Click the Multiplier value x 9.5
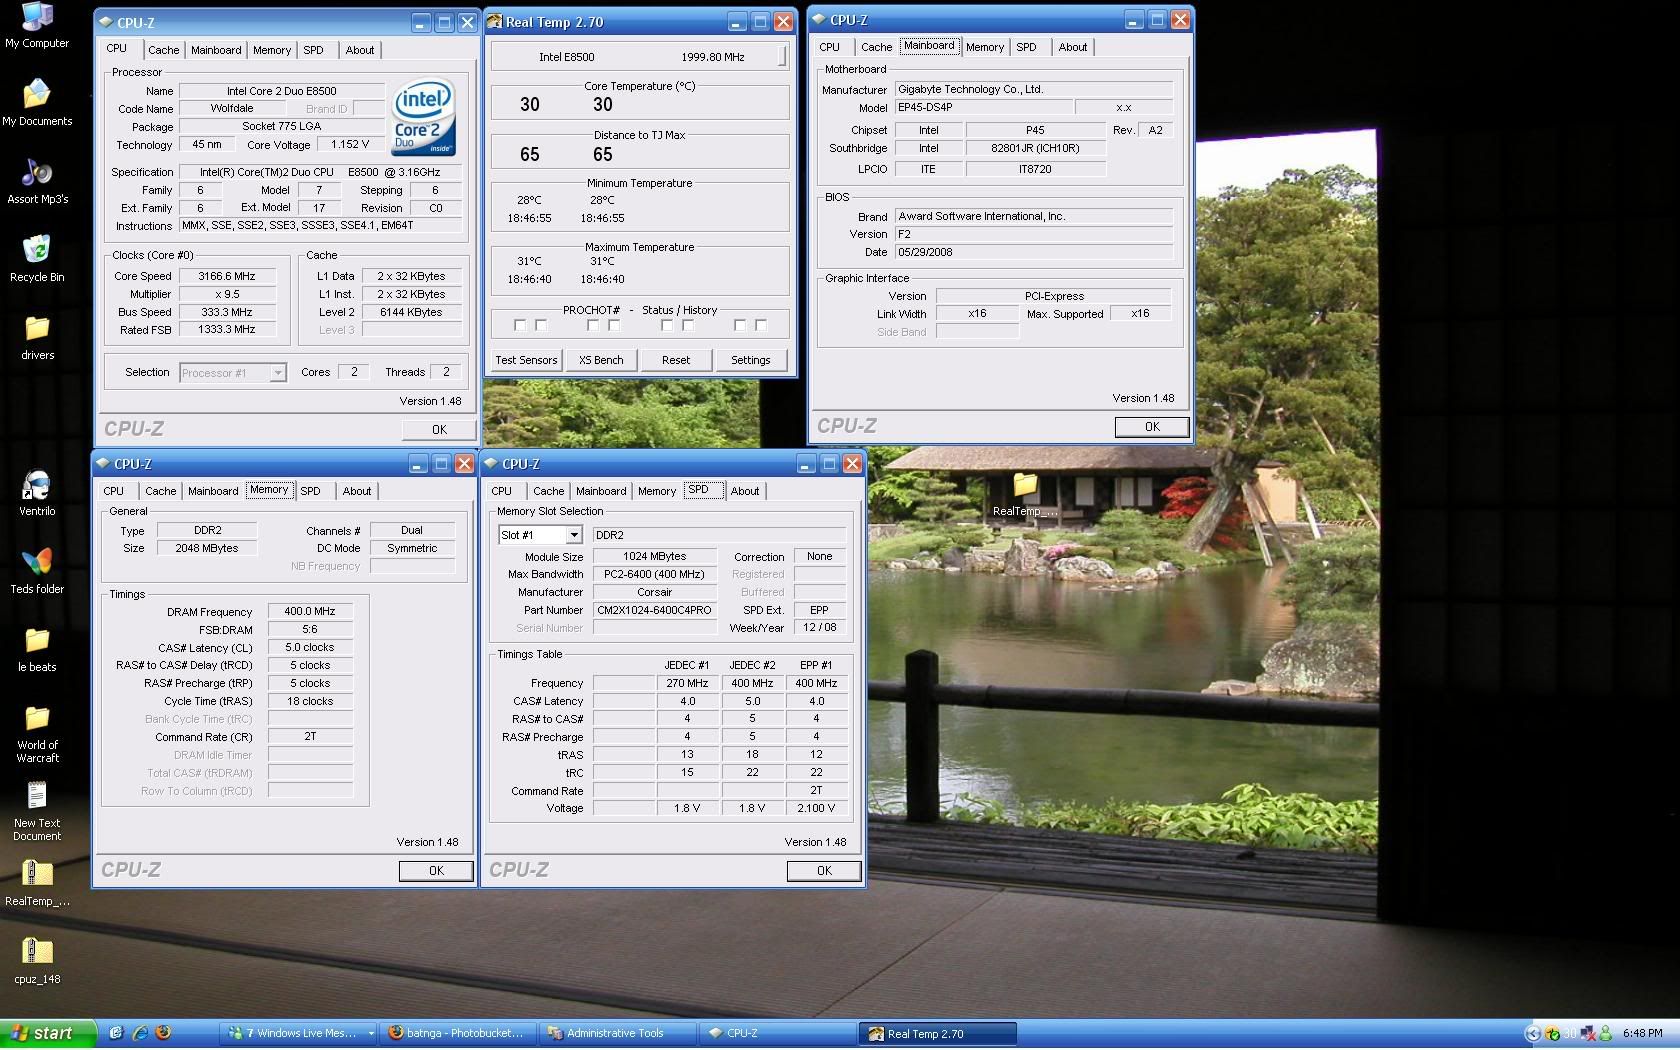 click(x=227, y=294)
